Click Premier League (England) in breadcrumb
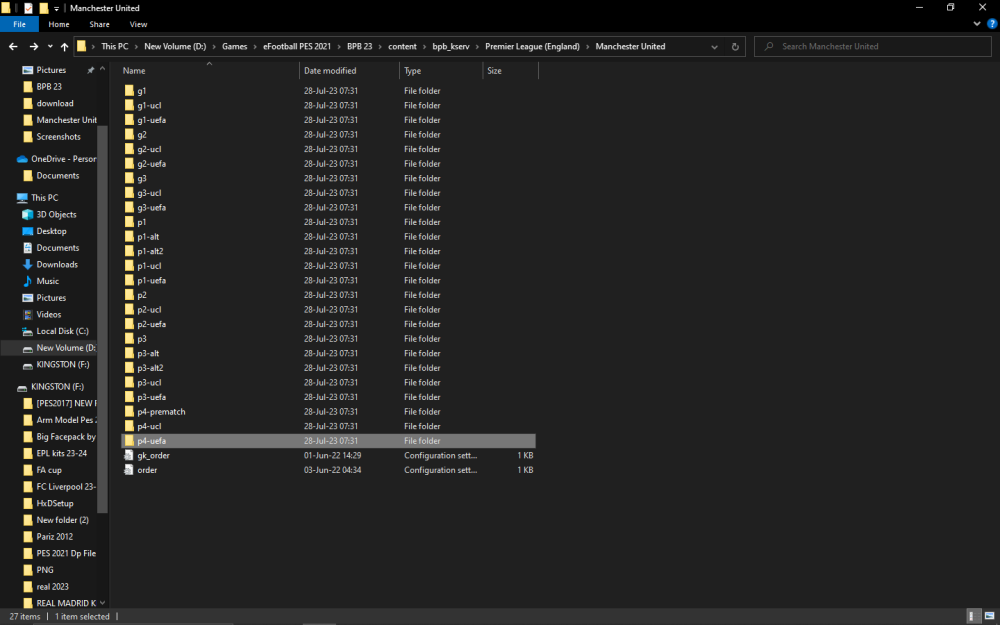Screen dimensions: 1000x625 point(532,46)
